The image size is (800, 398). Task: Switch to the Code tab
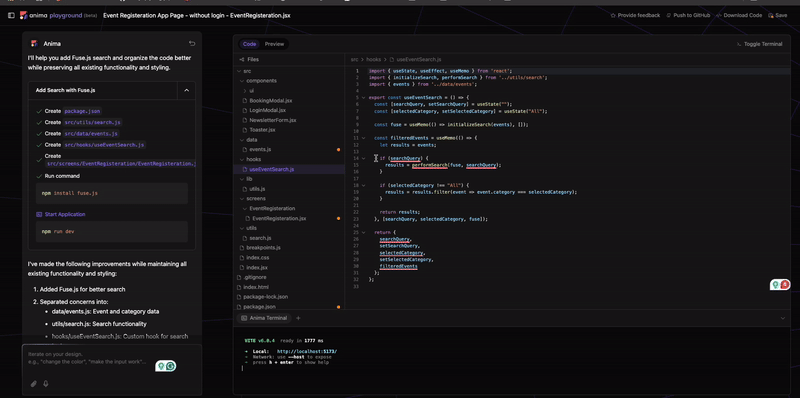[249, 44]
